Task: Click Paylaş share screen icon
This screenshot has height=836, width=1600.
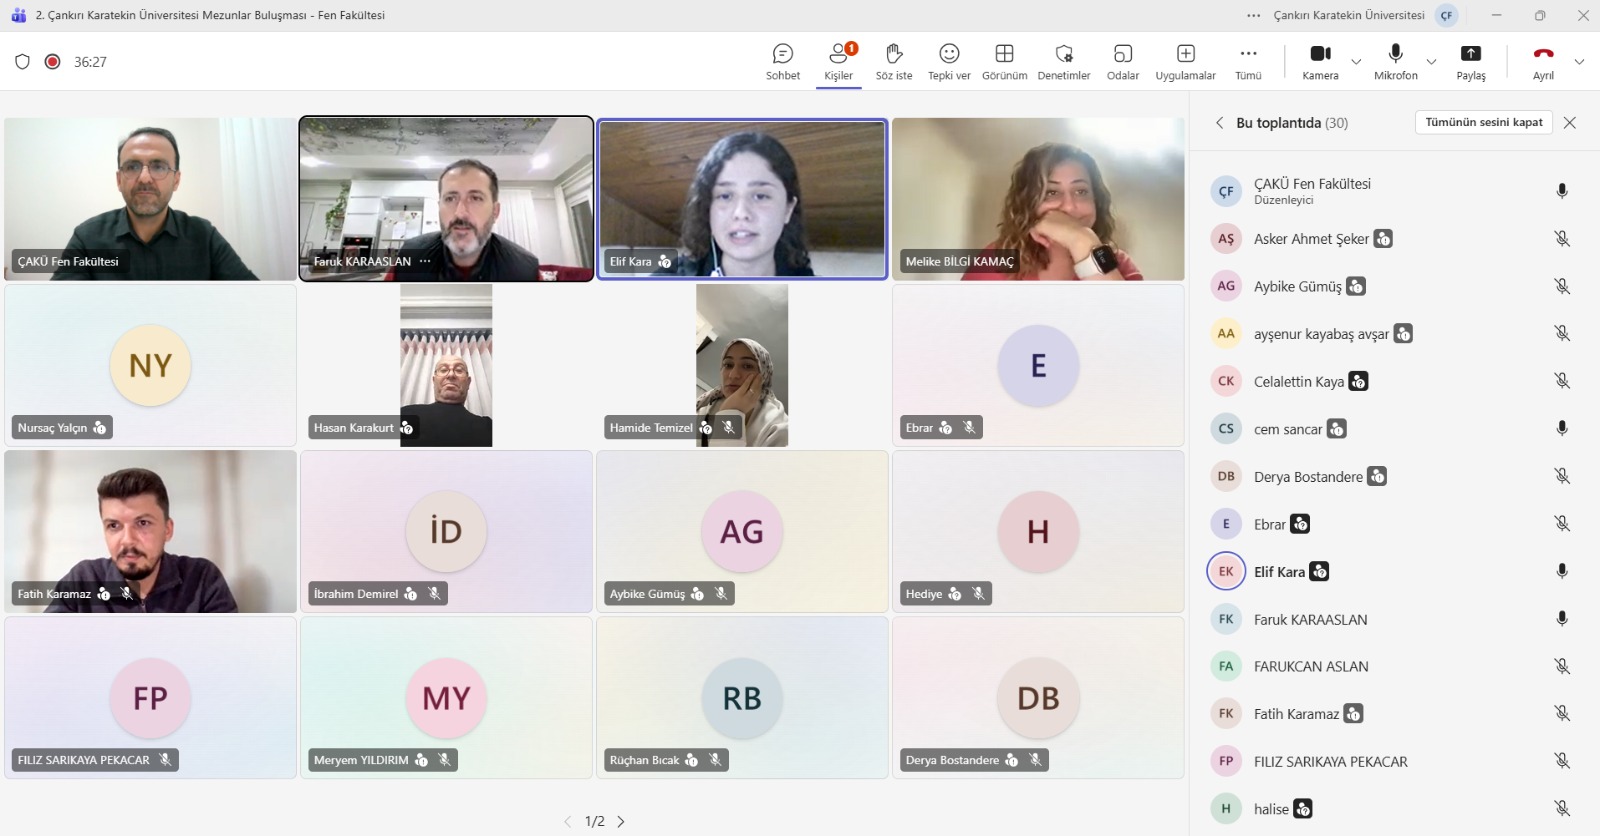Action: 1471,61
